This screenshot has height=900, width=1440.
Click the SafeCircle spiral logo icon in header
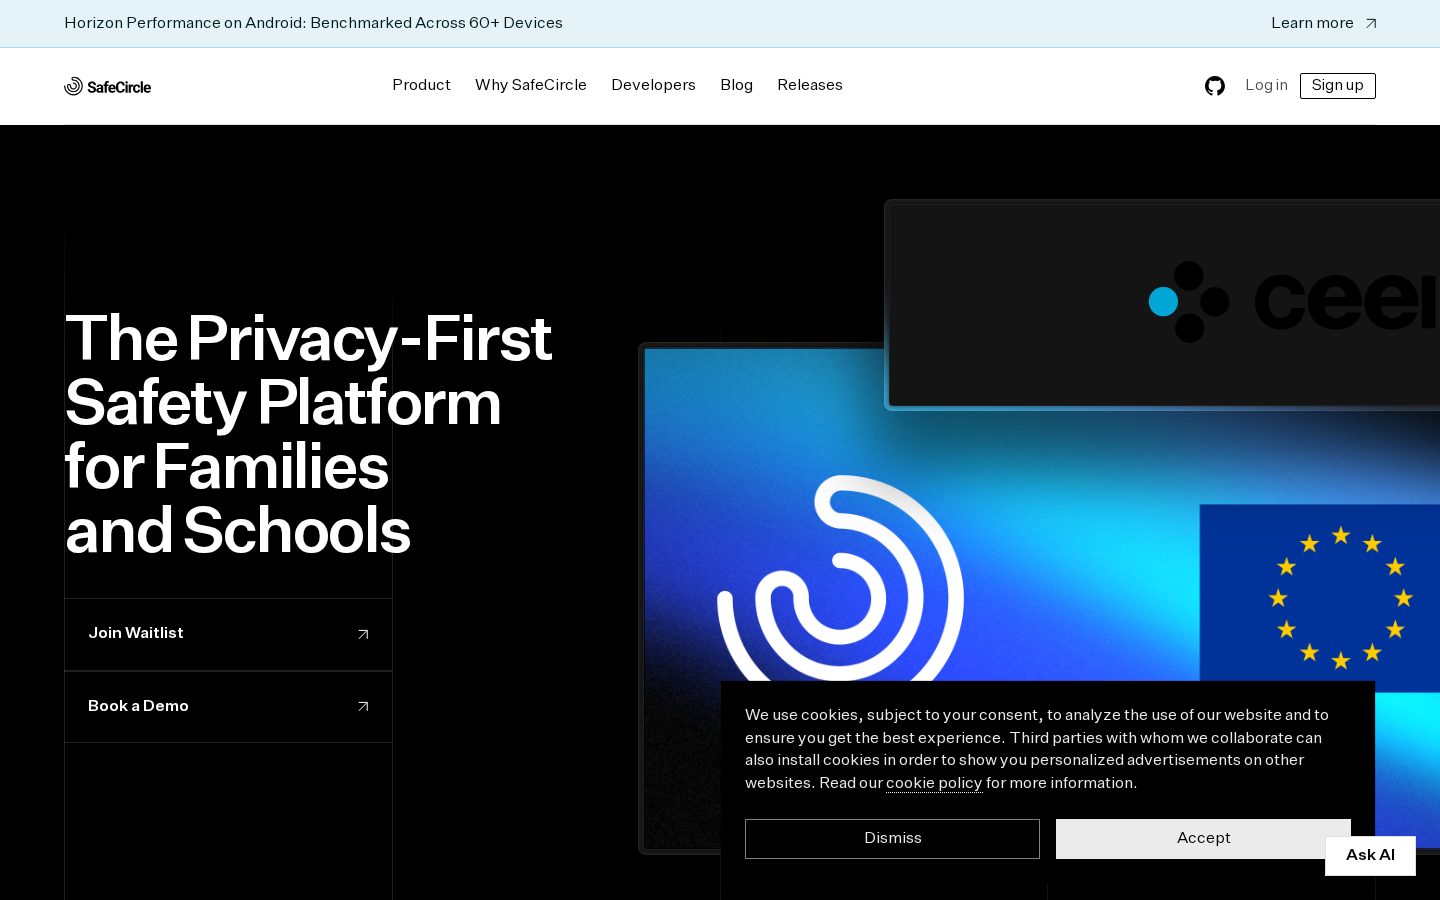click(73, 86)
